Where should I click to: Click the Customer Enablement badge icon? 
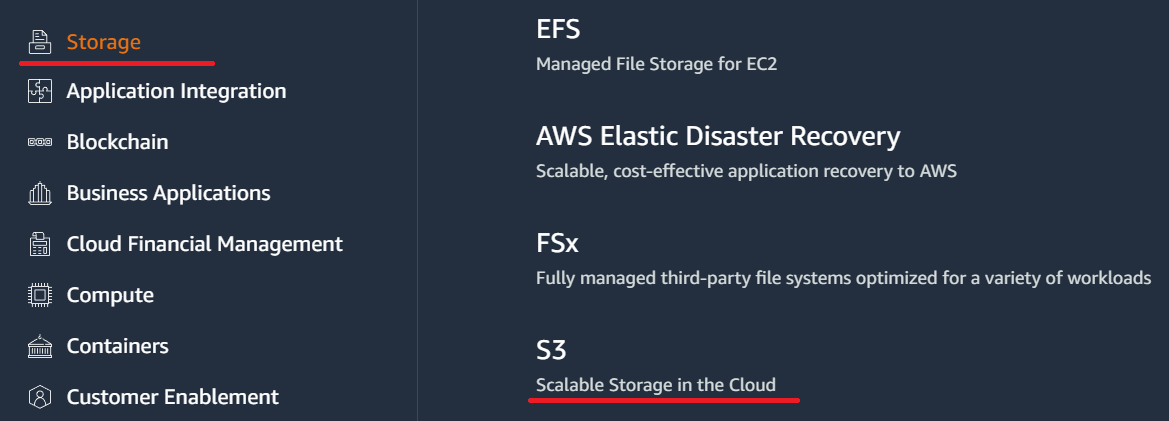[40, 396]
